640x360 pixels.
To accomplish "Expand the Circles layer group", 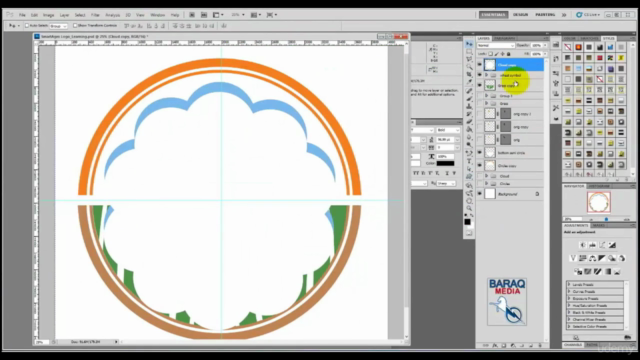I will [487, 184].
